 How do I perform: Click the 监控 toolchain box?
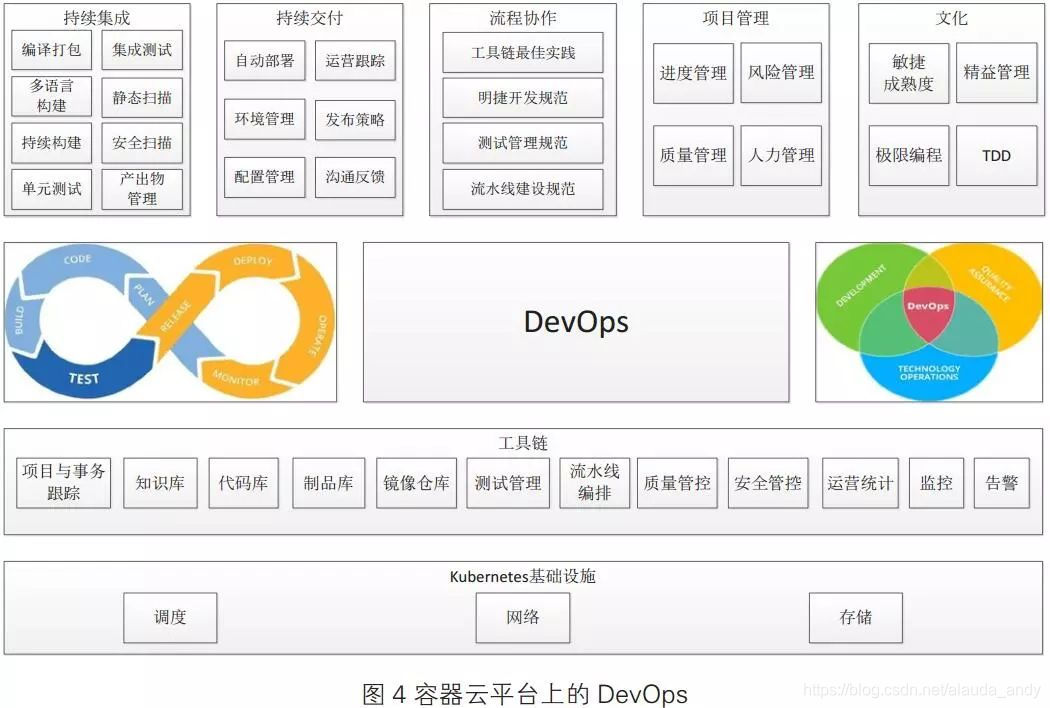[936, 483]
